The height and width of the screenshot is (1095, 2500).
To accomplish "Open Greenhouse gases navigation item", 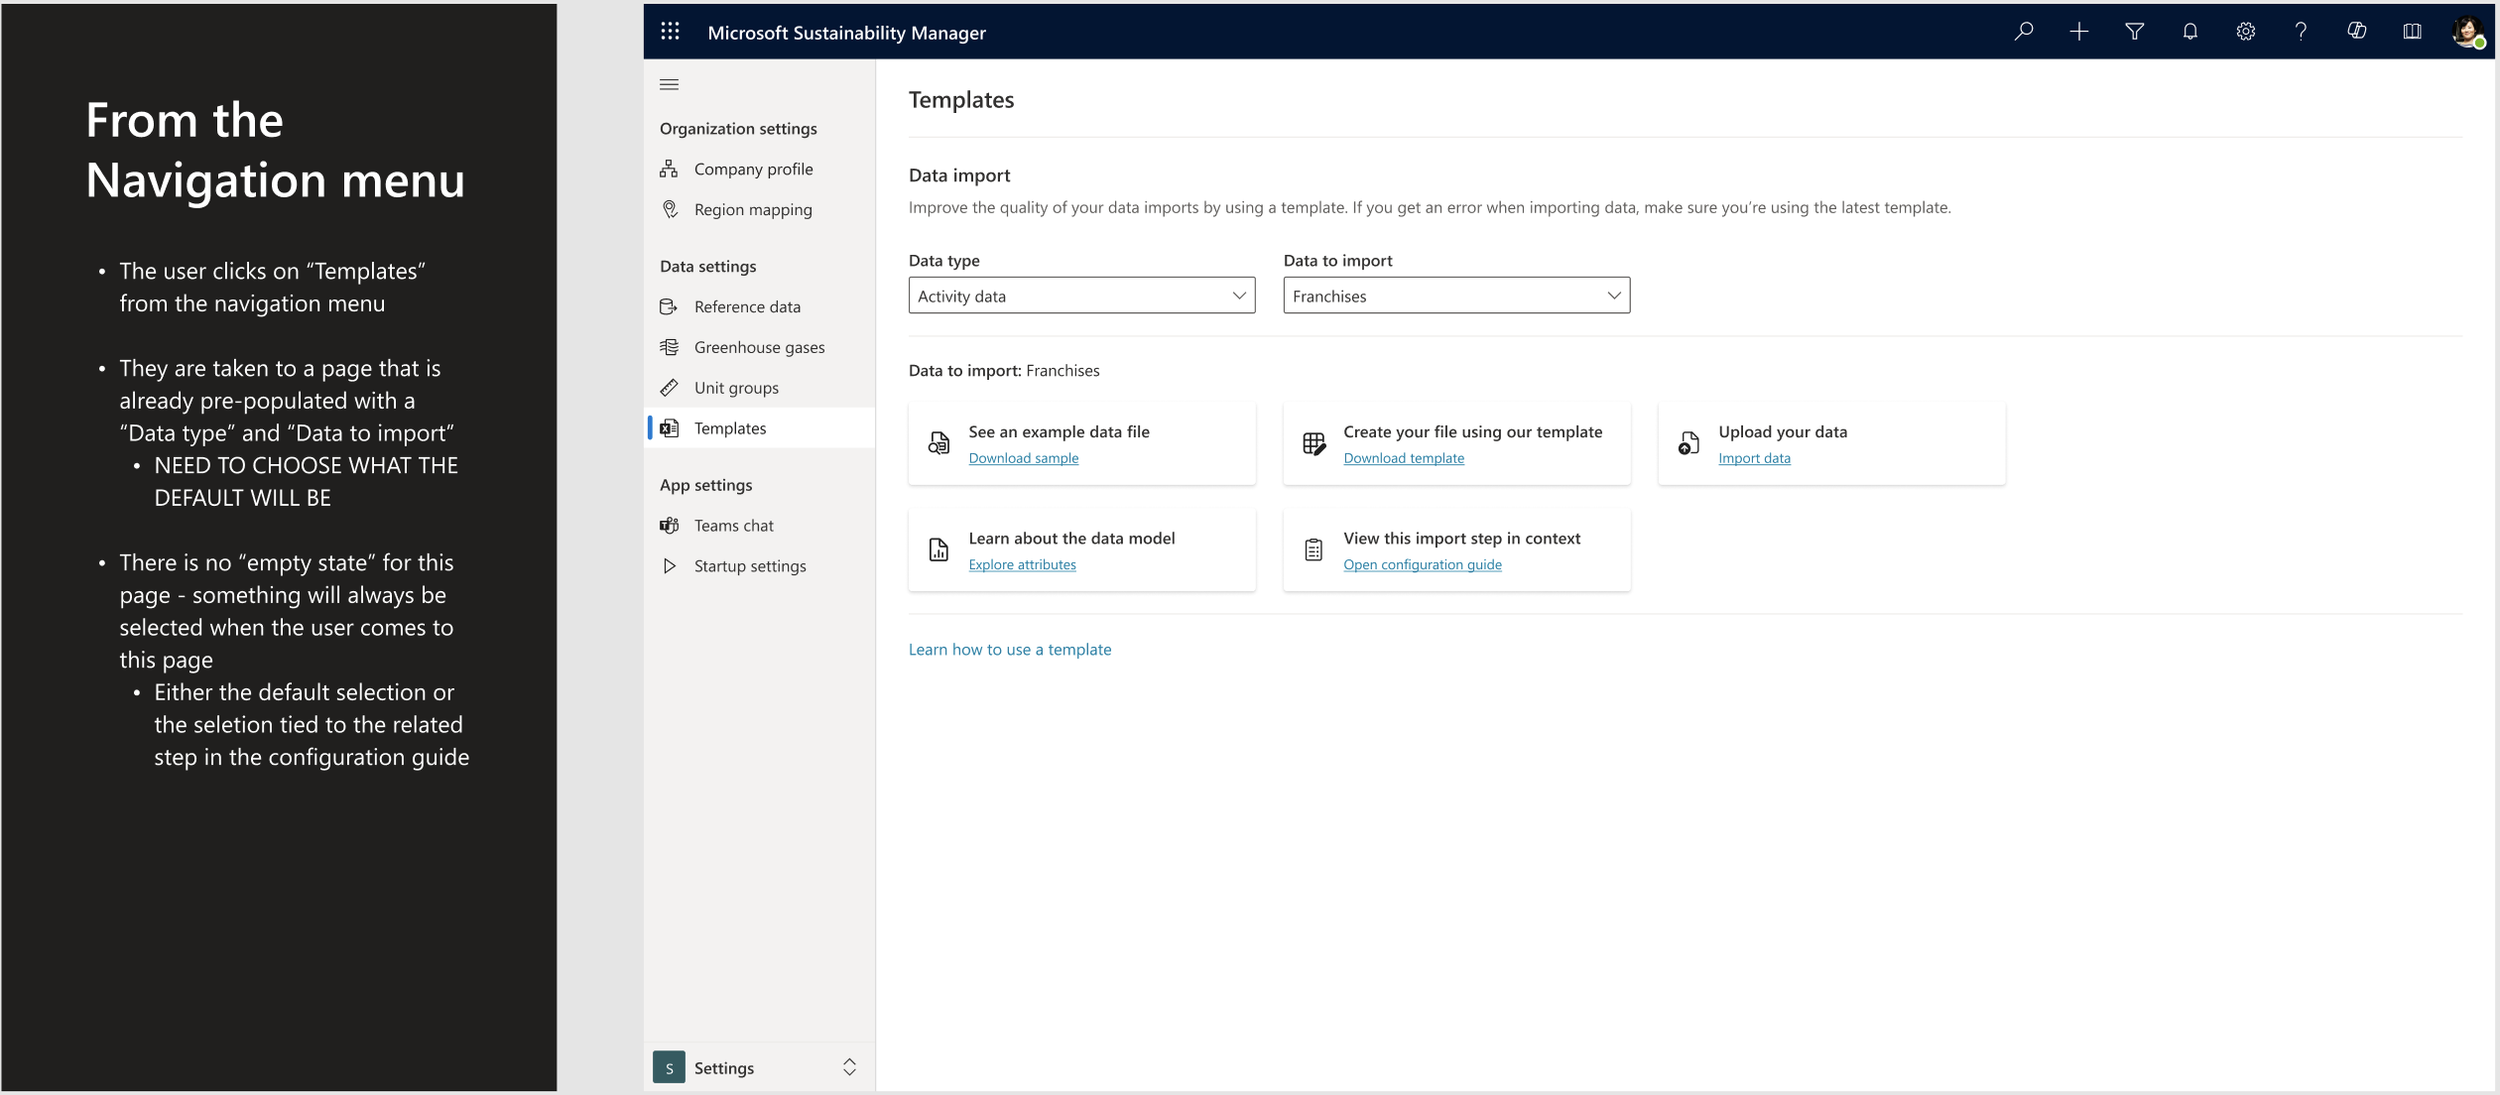I will 759,347.
